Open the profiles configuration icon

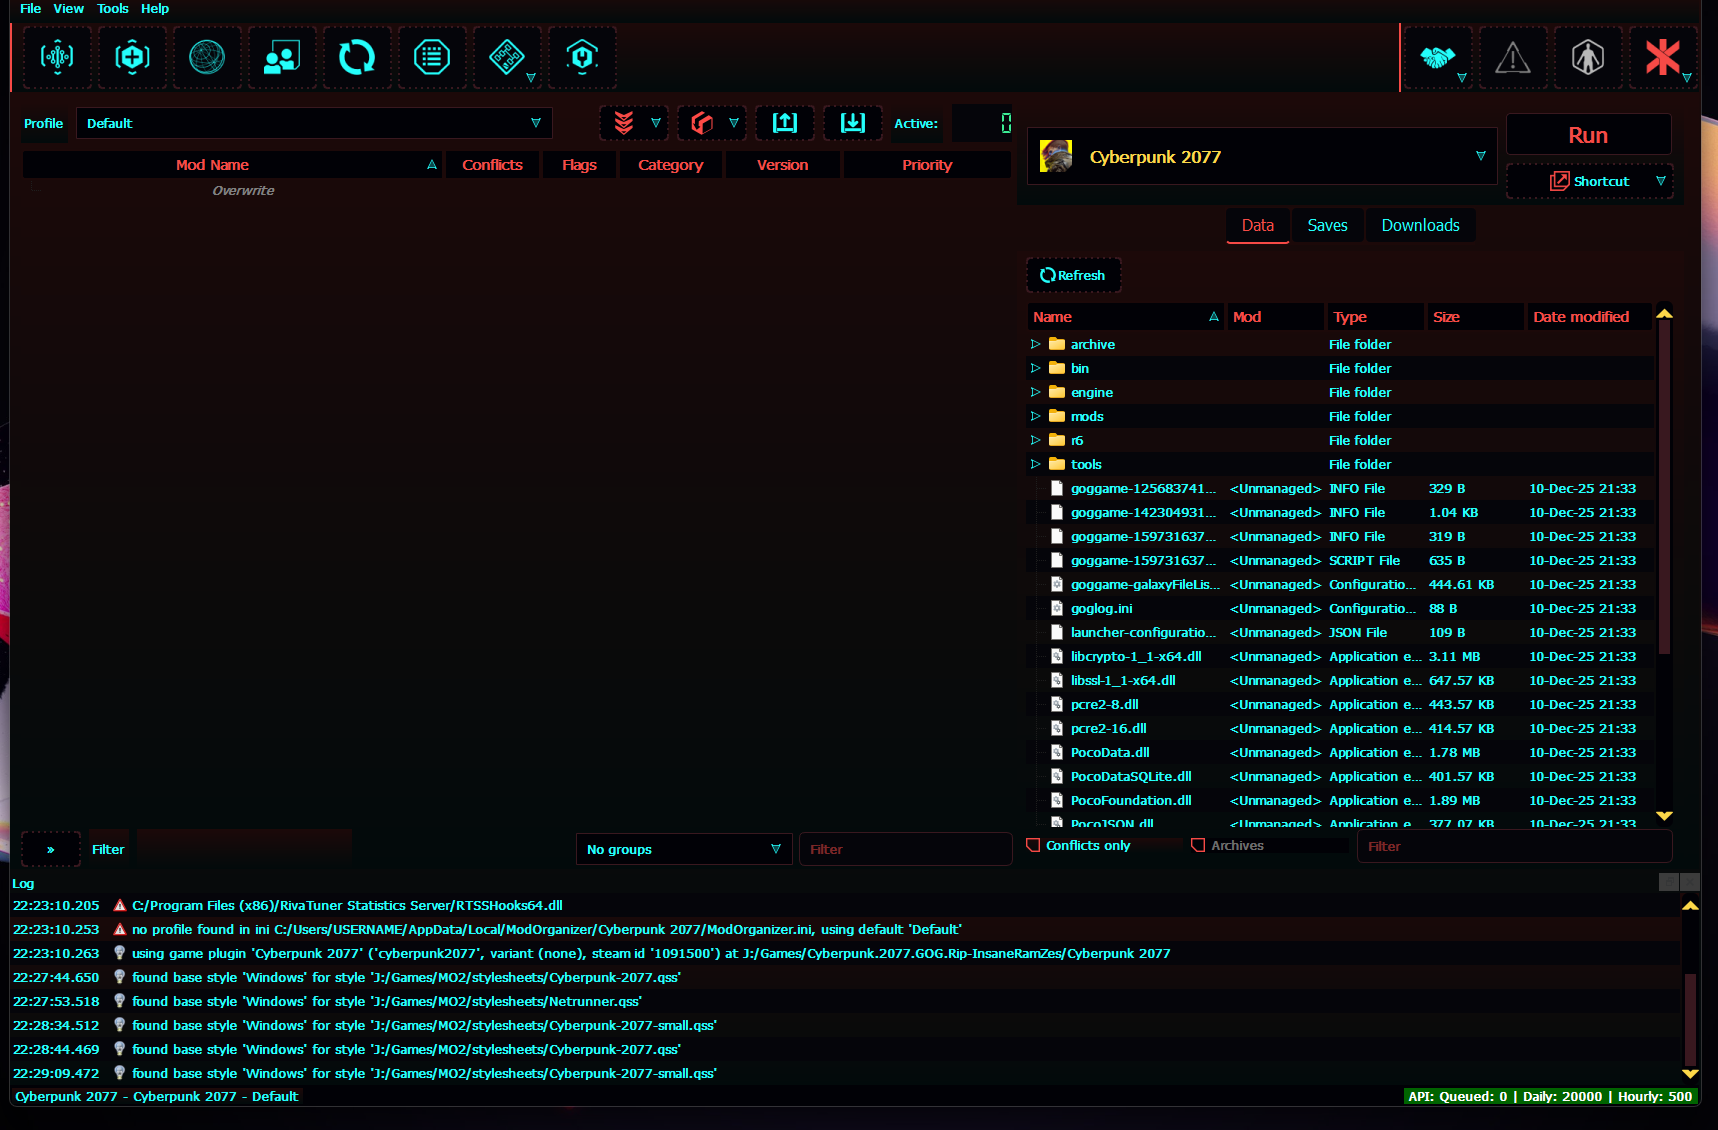[282, 57]
